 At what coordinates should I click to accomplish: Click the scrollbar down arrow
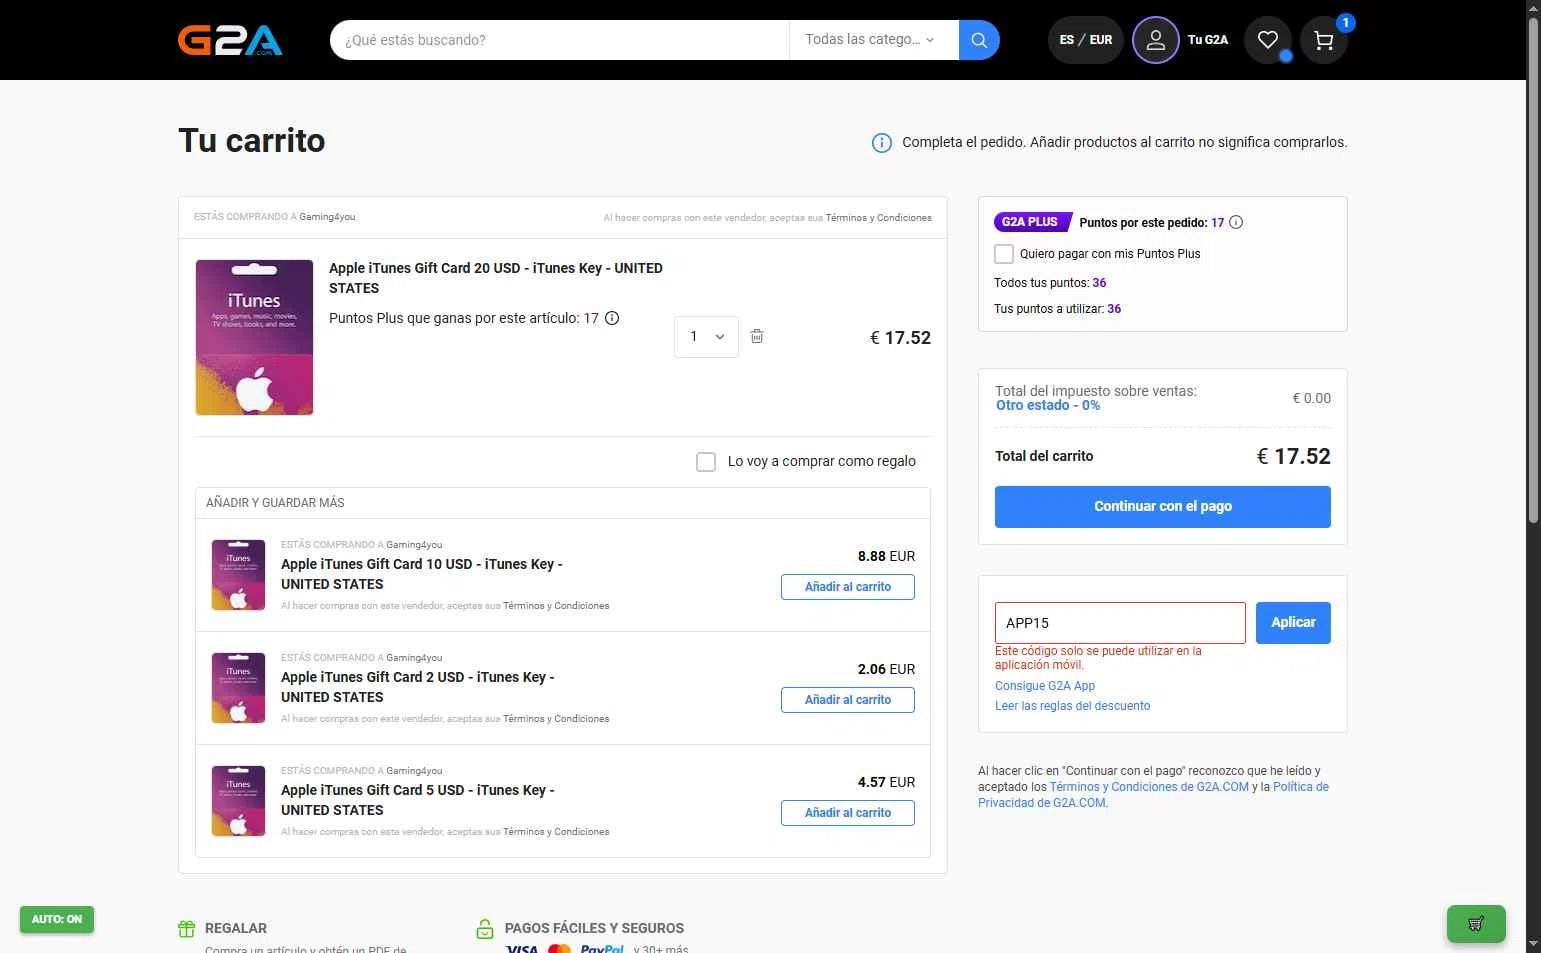click(1533, 944)
